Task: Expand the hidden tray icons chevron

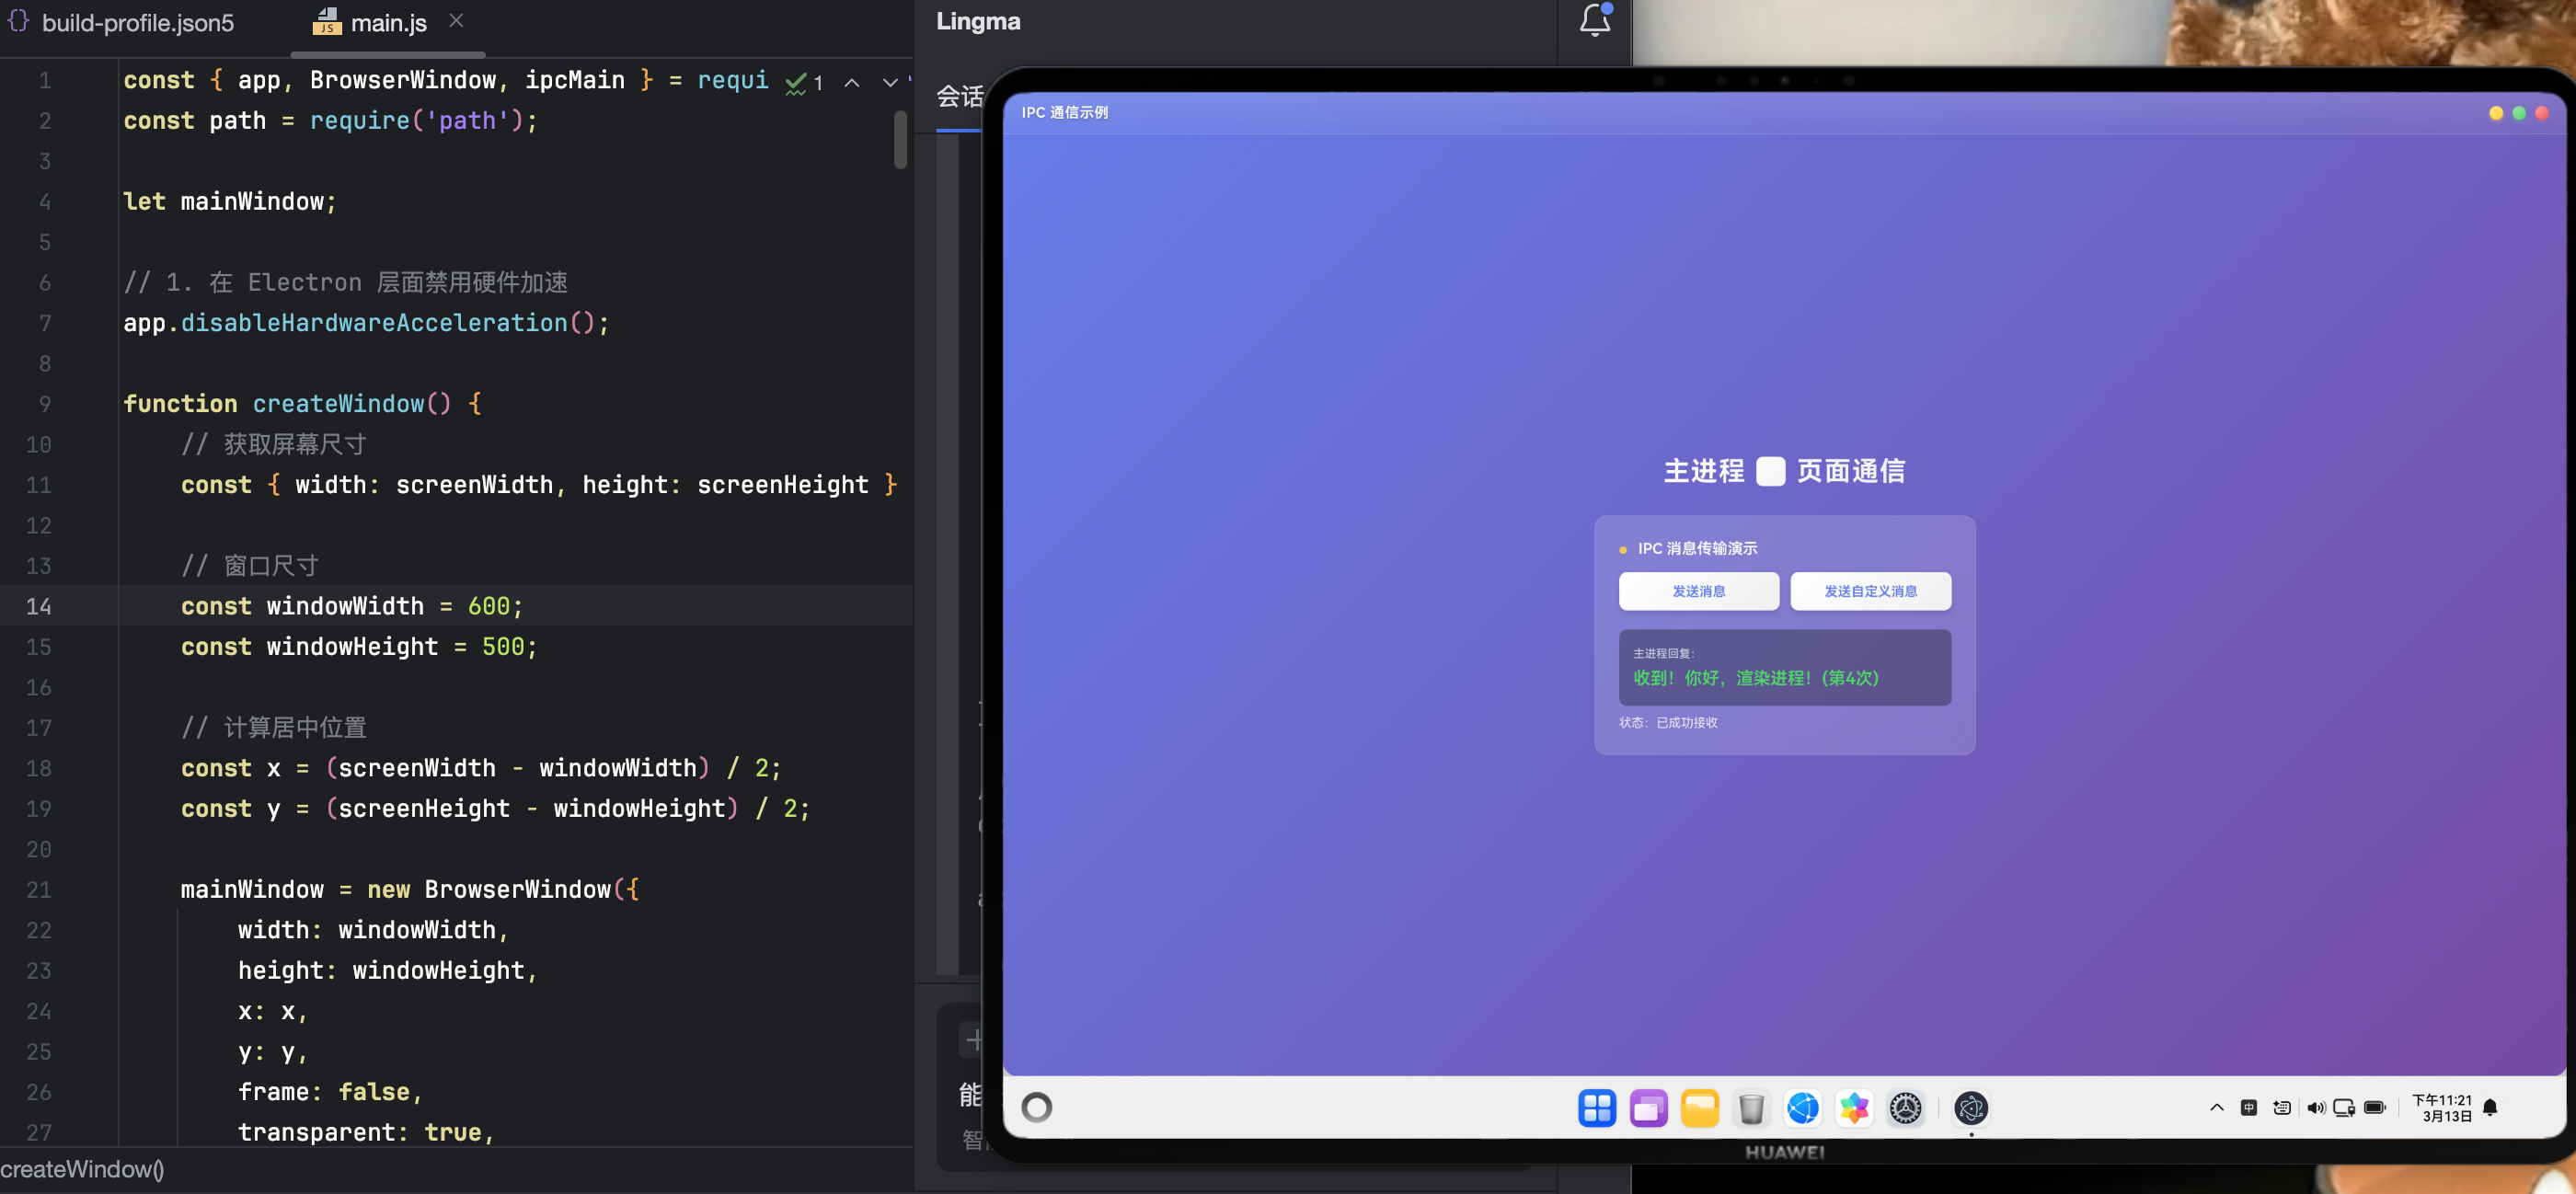Action: point(2216,1107)
